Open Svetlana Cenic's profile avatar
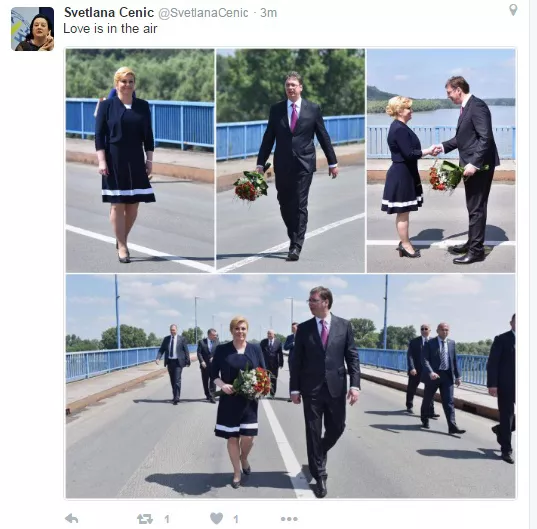Viewport: 537px width, 529px height. point(33,29)
